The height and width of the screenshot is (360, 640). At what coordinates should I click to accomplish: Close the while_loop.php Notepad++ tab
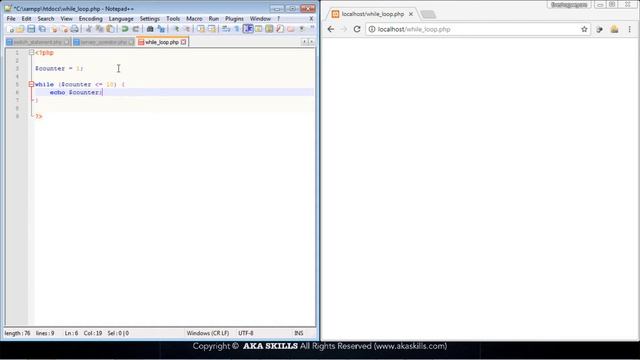click(184, 42)
